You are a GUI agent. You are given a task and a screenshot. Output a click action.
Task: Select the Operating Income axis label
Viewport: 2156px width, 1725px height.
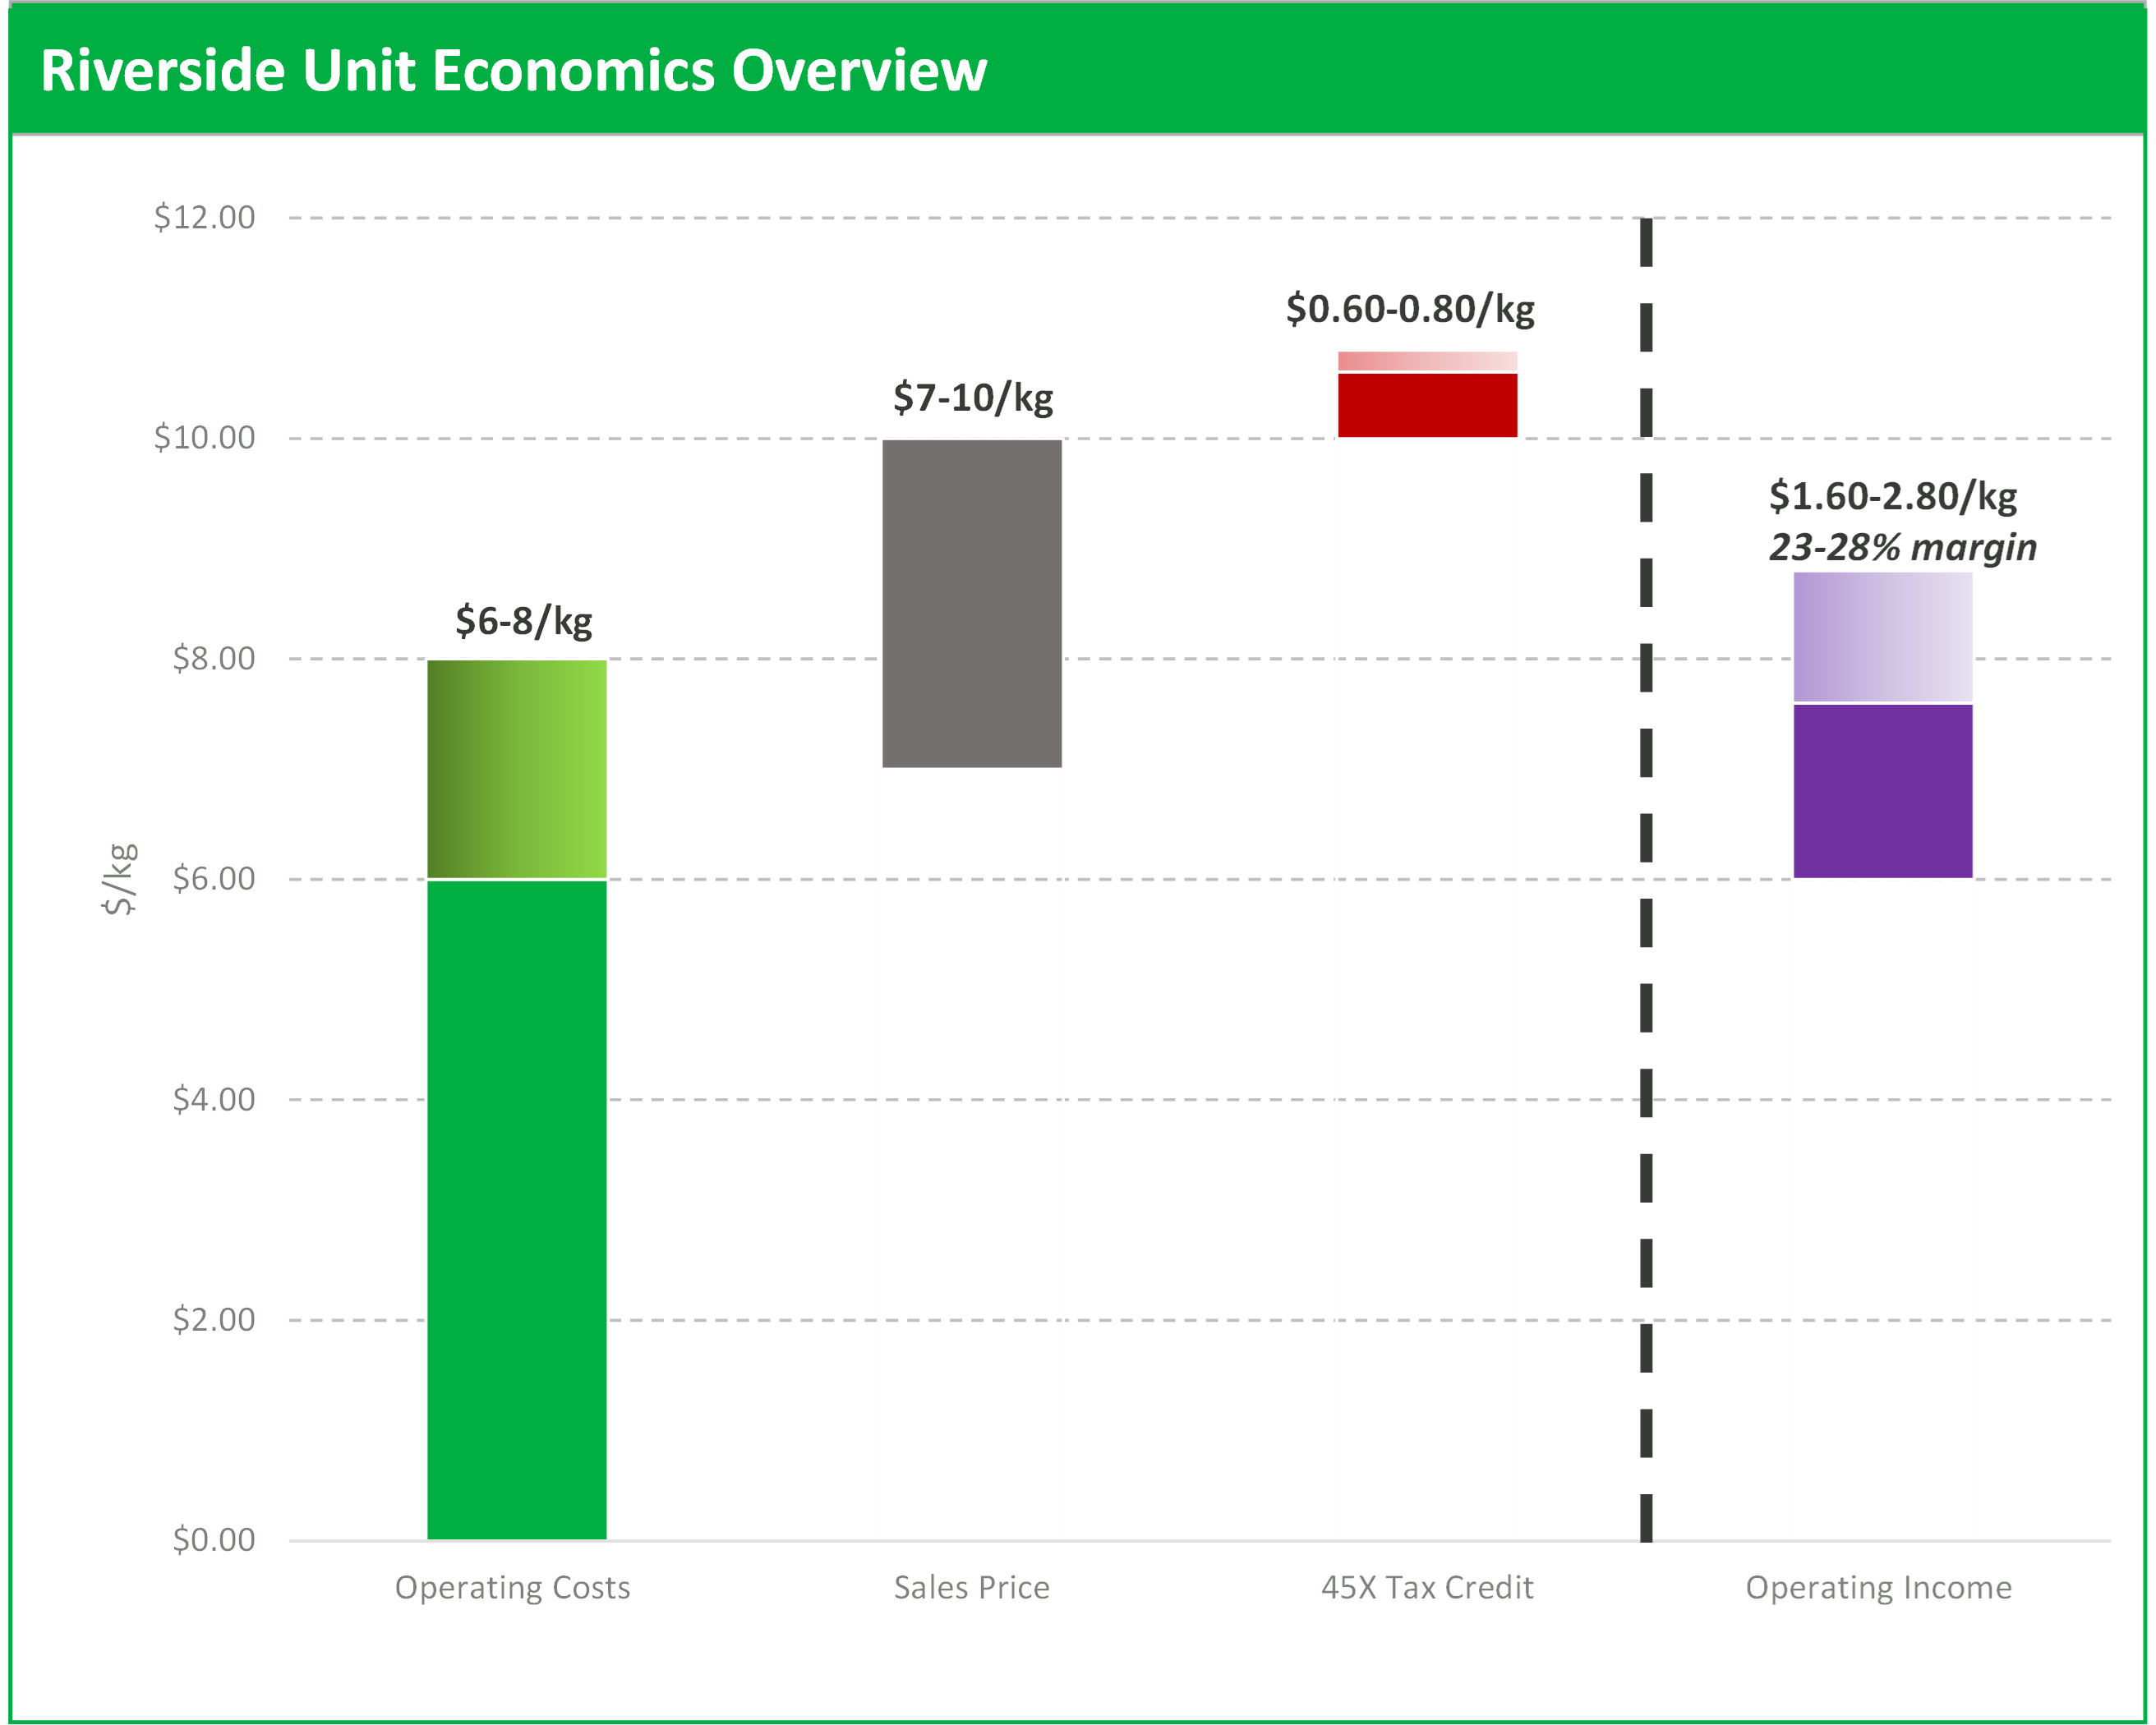[1878, 1587]
